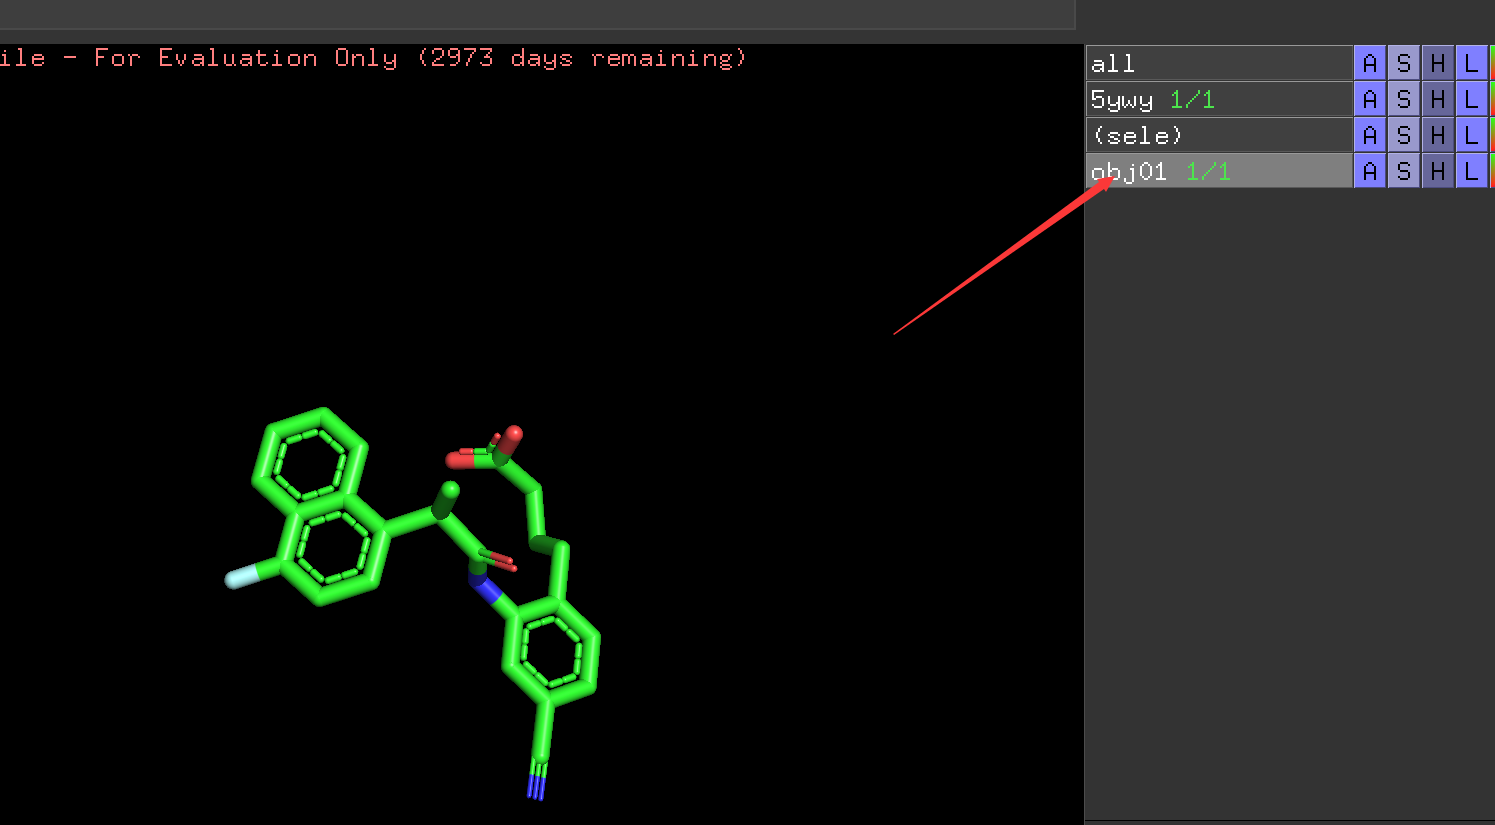
Task: Open the Hide menu for (sele)
Action: tap(1437, 134)
